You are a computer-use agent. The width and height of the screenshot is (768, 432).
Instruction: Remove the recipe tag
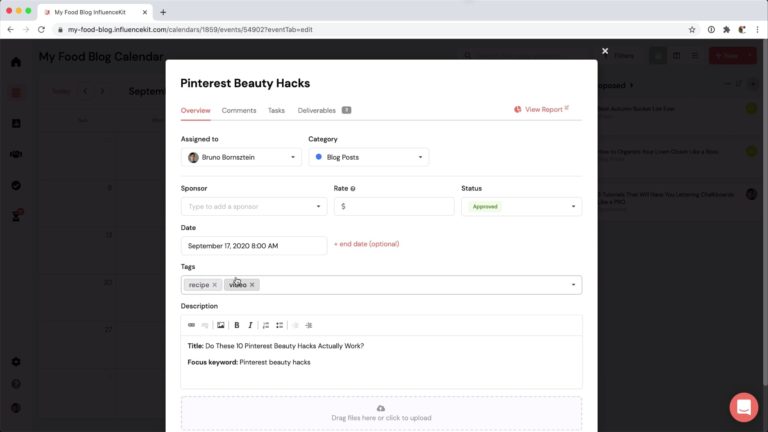[x=215, y=285]
